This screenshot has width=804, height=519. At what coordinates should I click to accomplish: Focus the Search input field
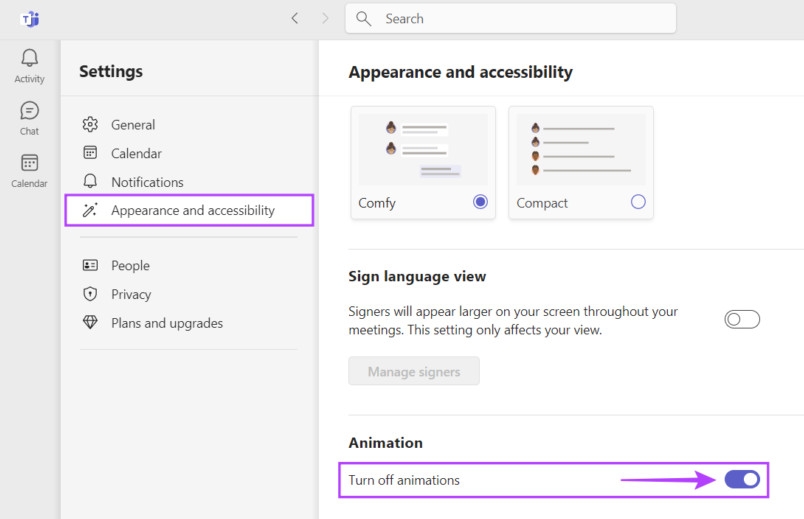pyautogui.click(x=511, y=19)
